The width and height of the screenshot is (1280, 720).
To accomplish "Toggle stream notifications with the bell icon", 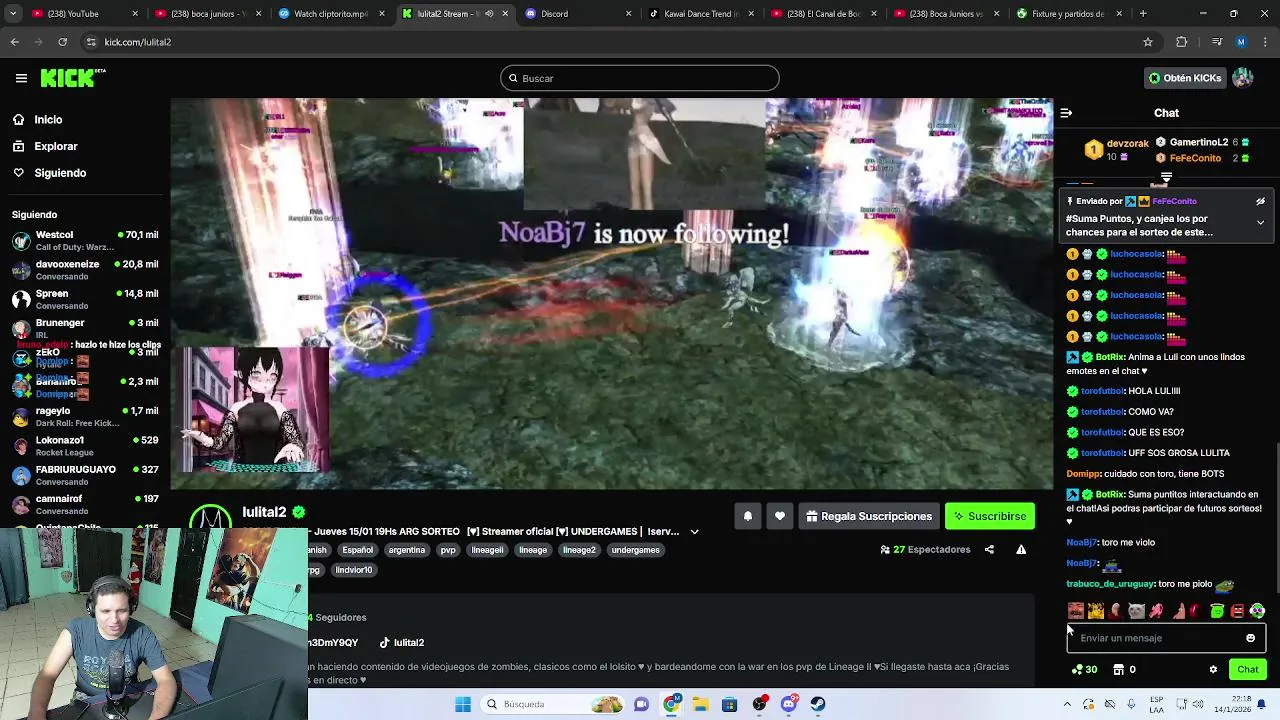I will coord(747,516).
